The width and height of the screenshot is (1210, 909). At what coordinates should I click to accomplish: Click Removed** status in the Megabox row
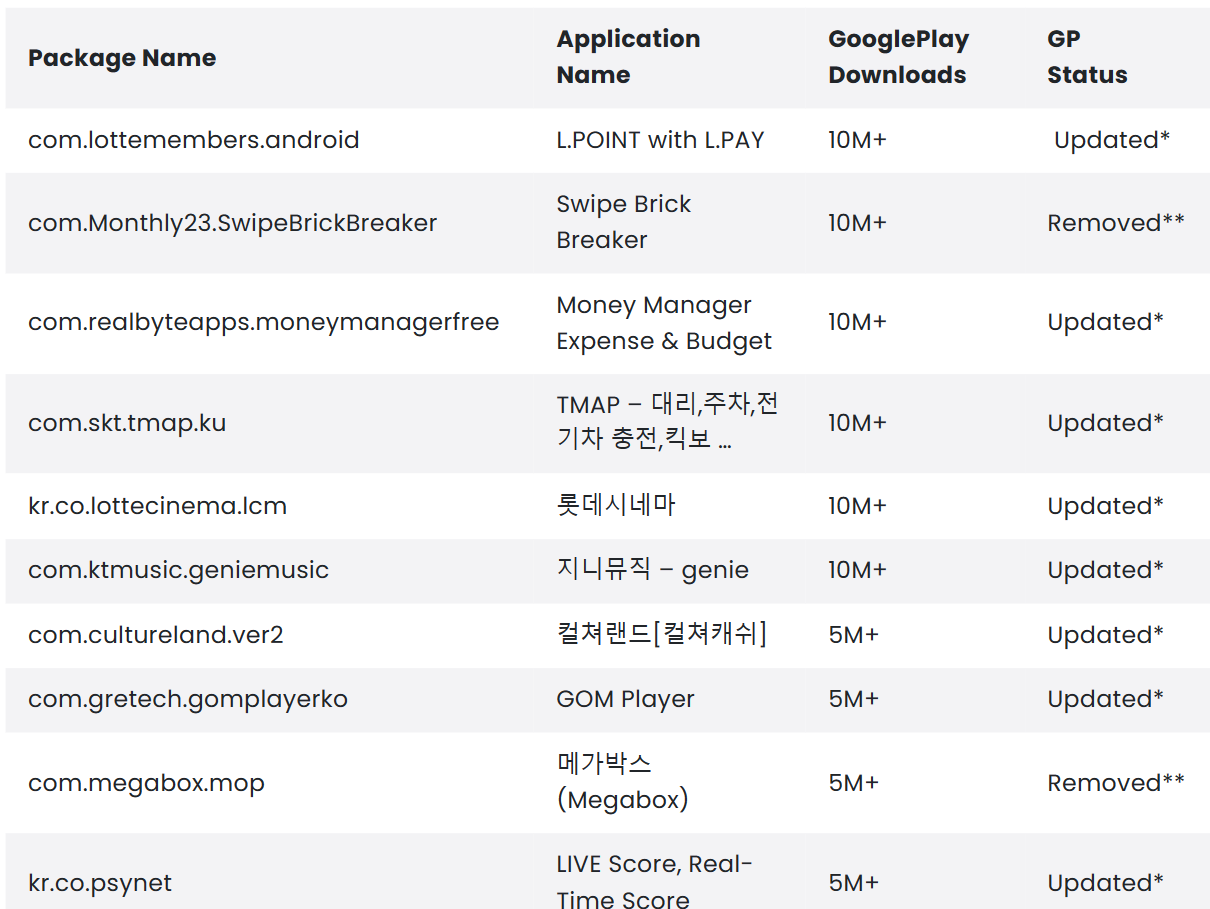pyautogui.click(x=1115, y=783)
